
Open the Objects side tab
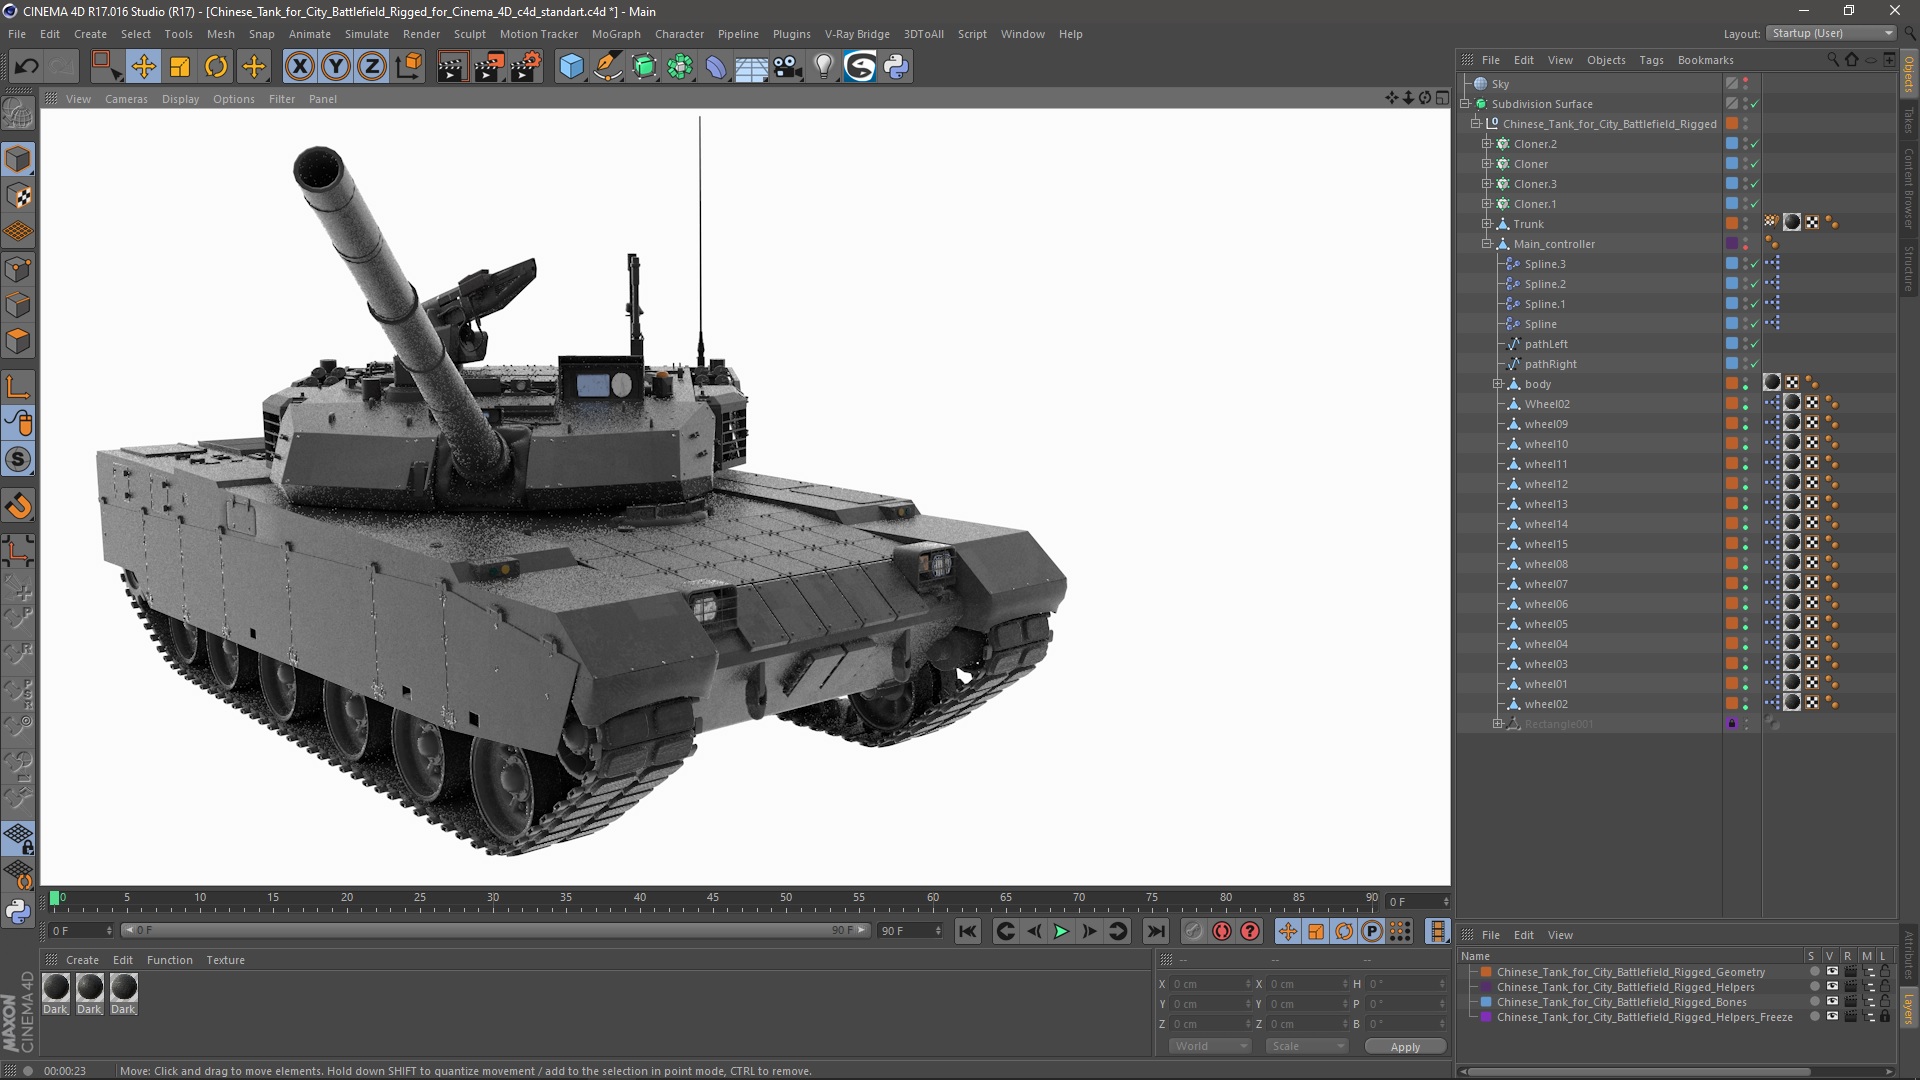click(x=1909, y=74)
